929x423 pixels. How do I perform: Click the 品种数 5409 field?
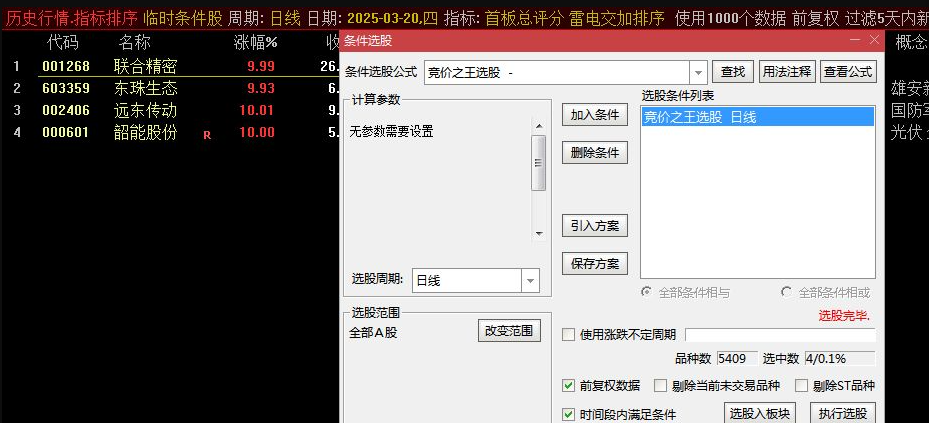pyautogui.click(x=737, y=358)
